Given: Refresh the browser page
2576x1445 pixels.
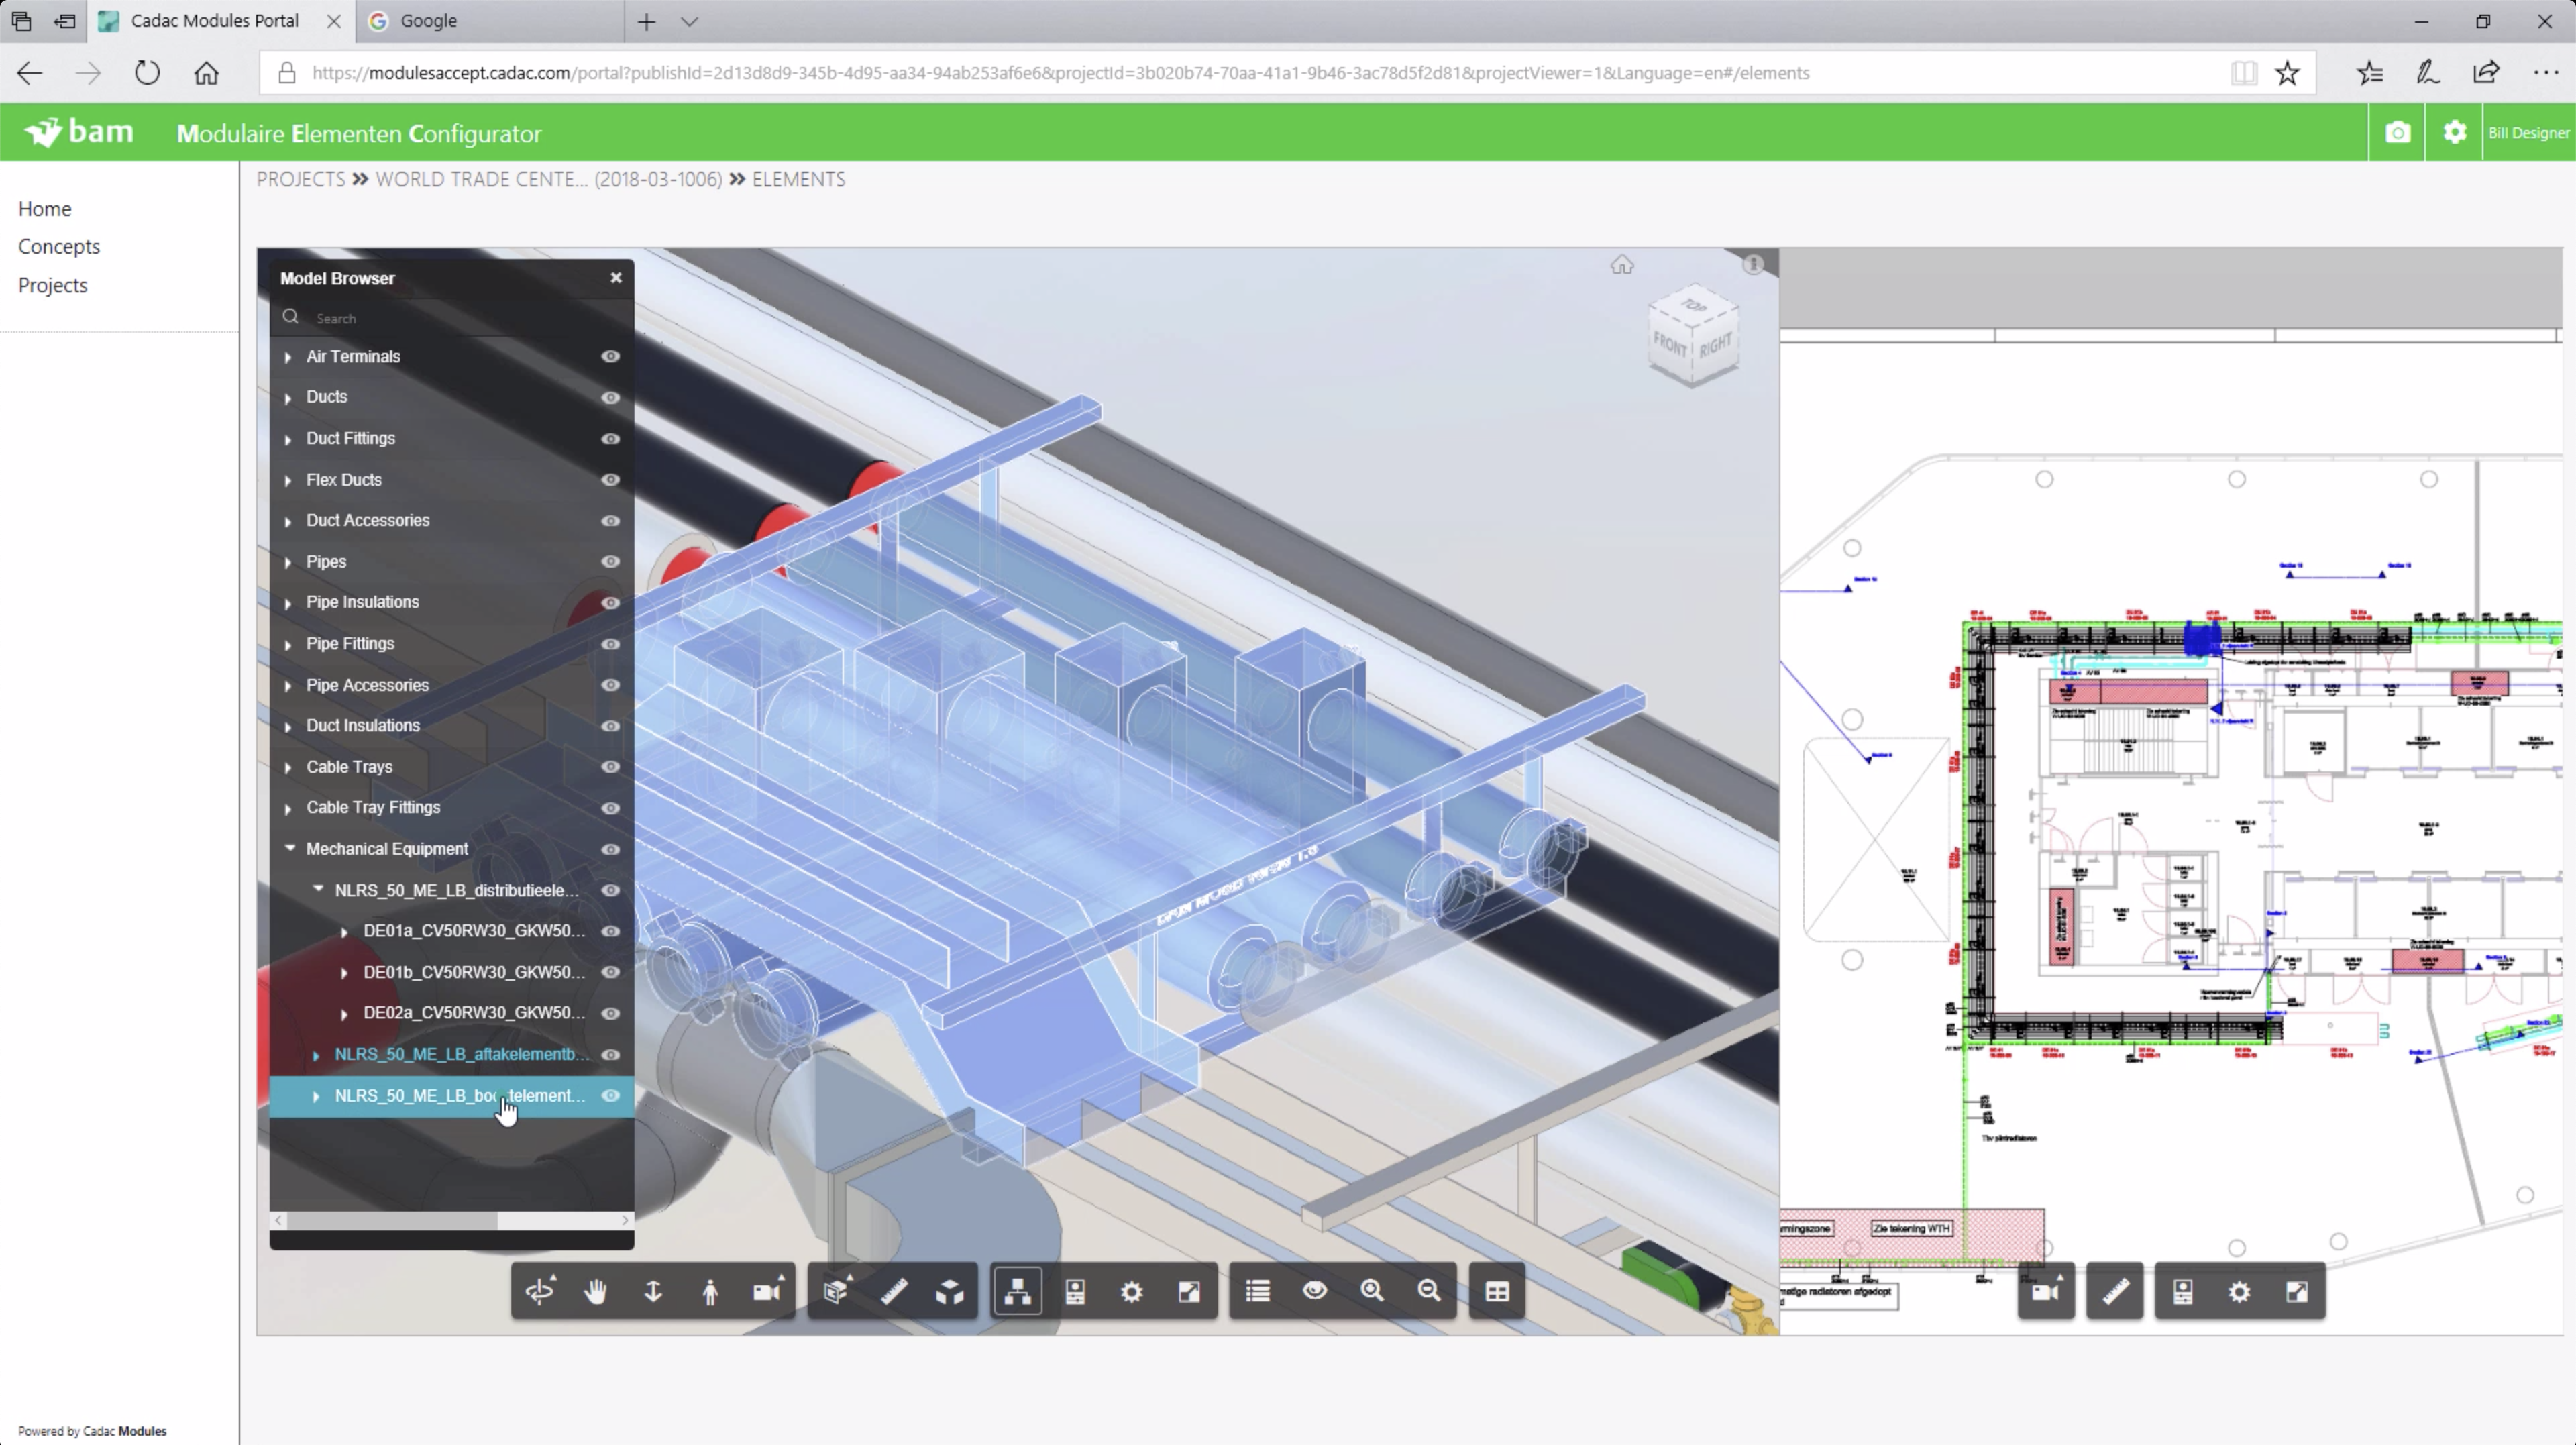Looking at the screenshot, I should (x=147, y=73).
